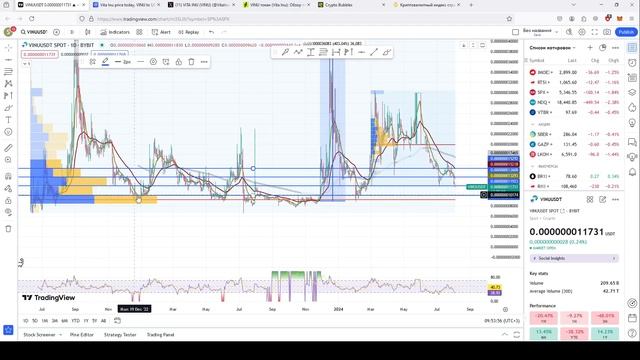Select the trend line drawing tool
Screen dimensions: 640x360
point(8,60)
